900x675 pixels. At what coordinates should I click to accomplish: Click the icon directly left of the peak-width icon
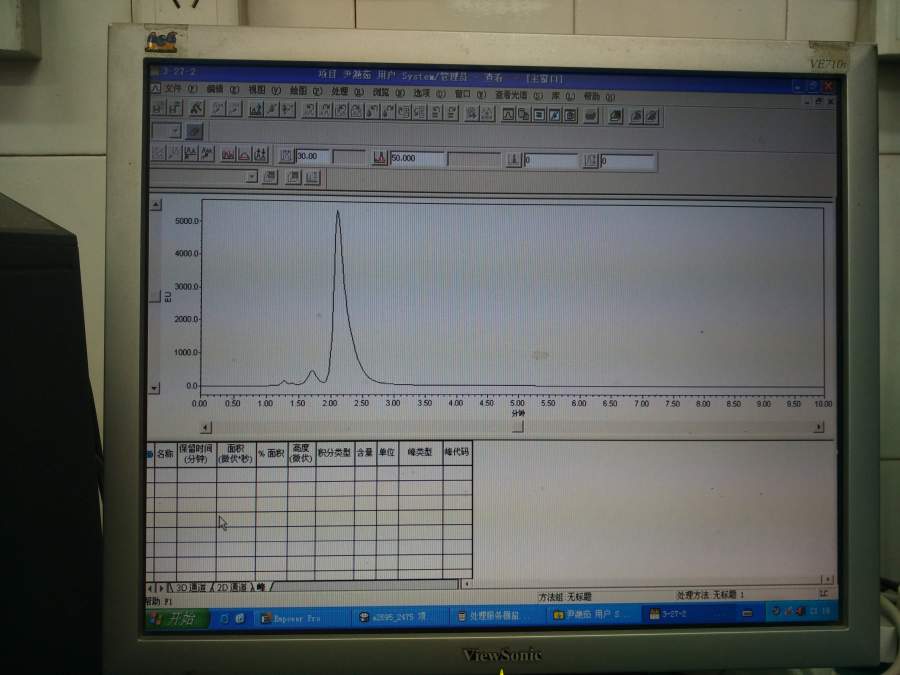(261, 154)
